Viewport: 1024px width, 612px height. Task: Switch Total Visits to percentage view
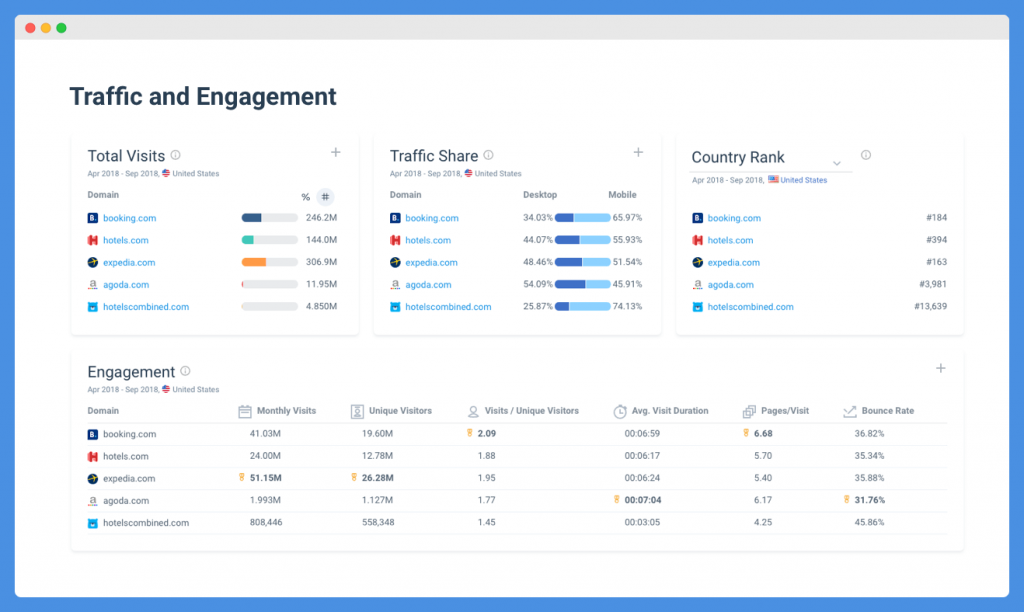(305, 197)
